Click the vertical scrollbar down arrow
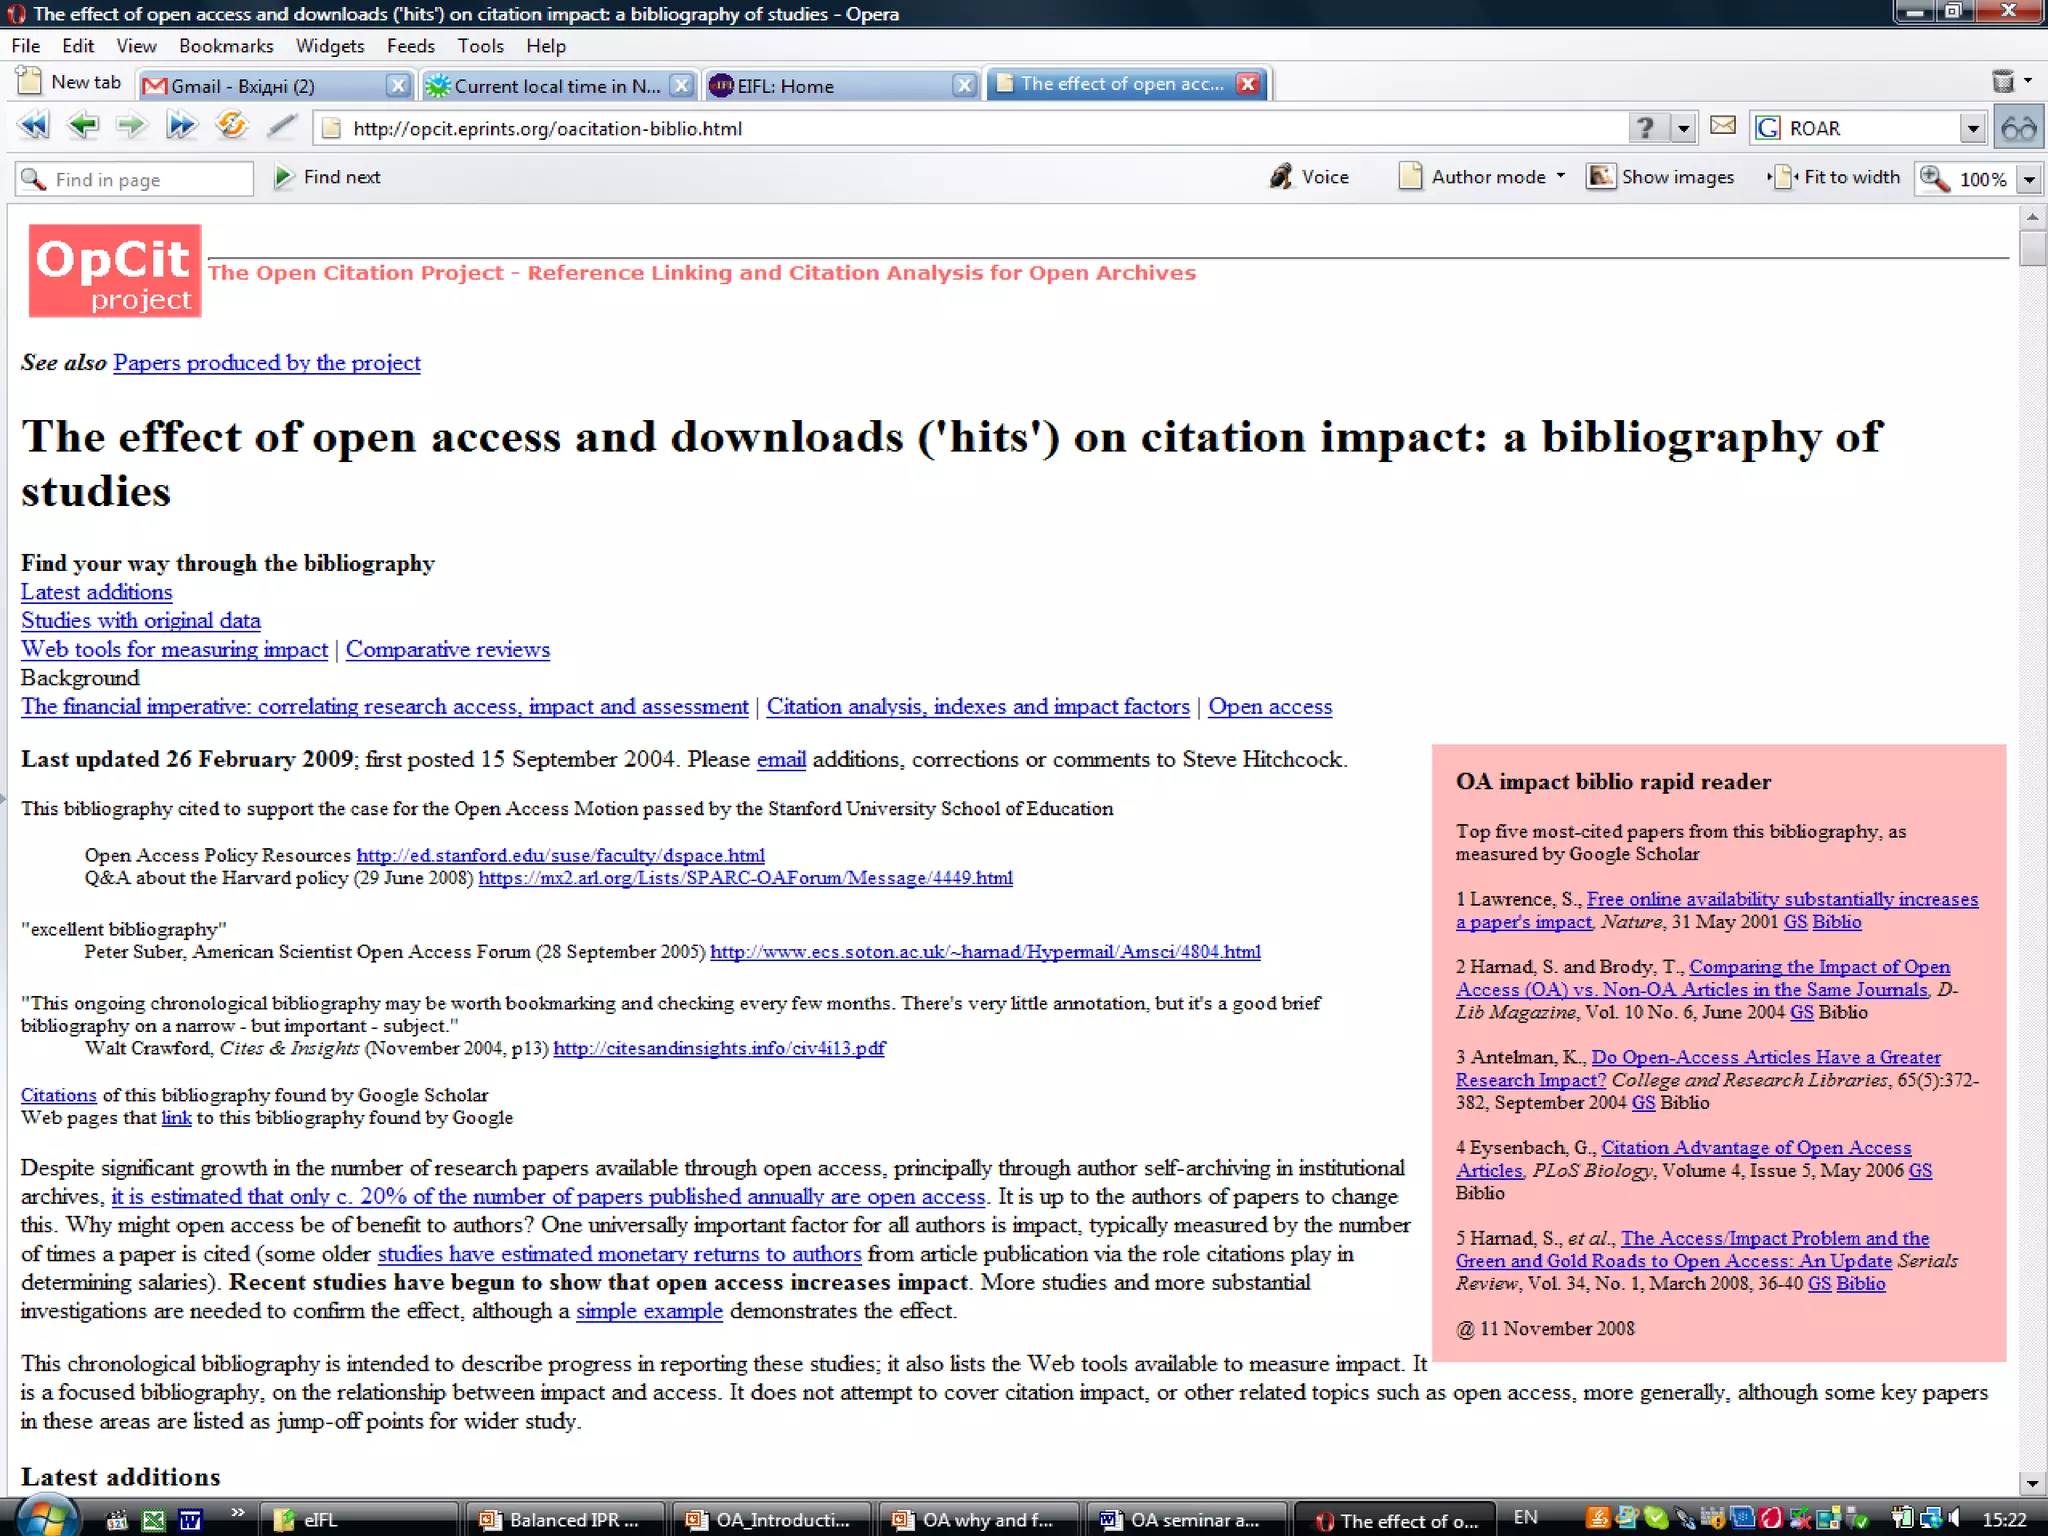 tap(2031, 1483)
